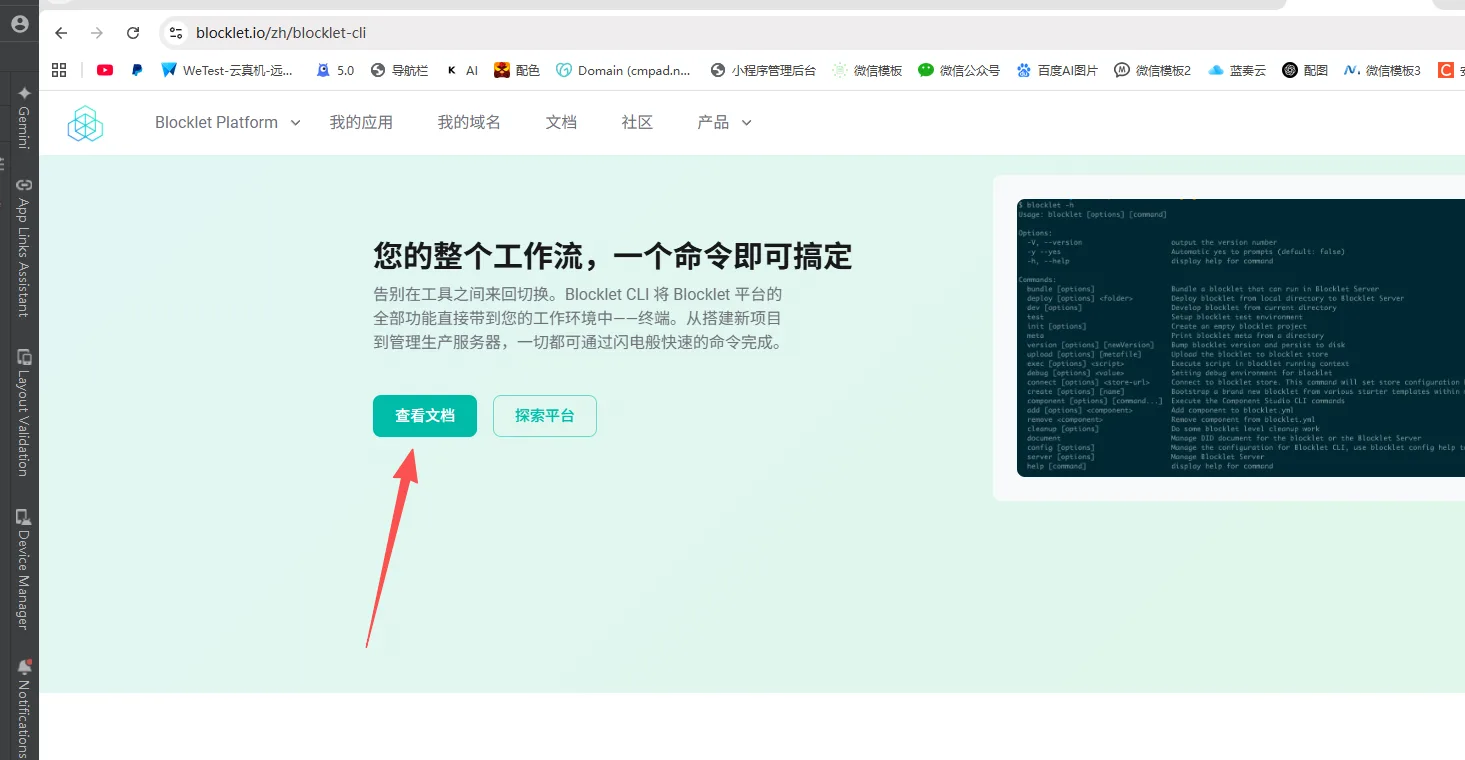Open the Notifications panel
This screenshot has width=1465, height=760.
(24, 708)
